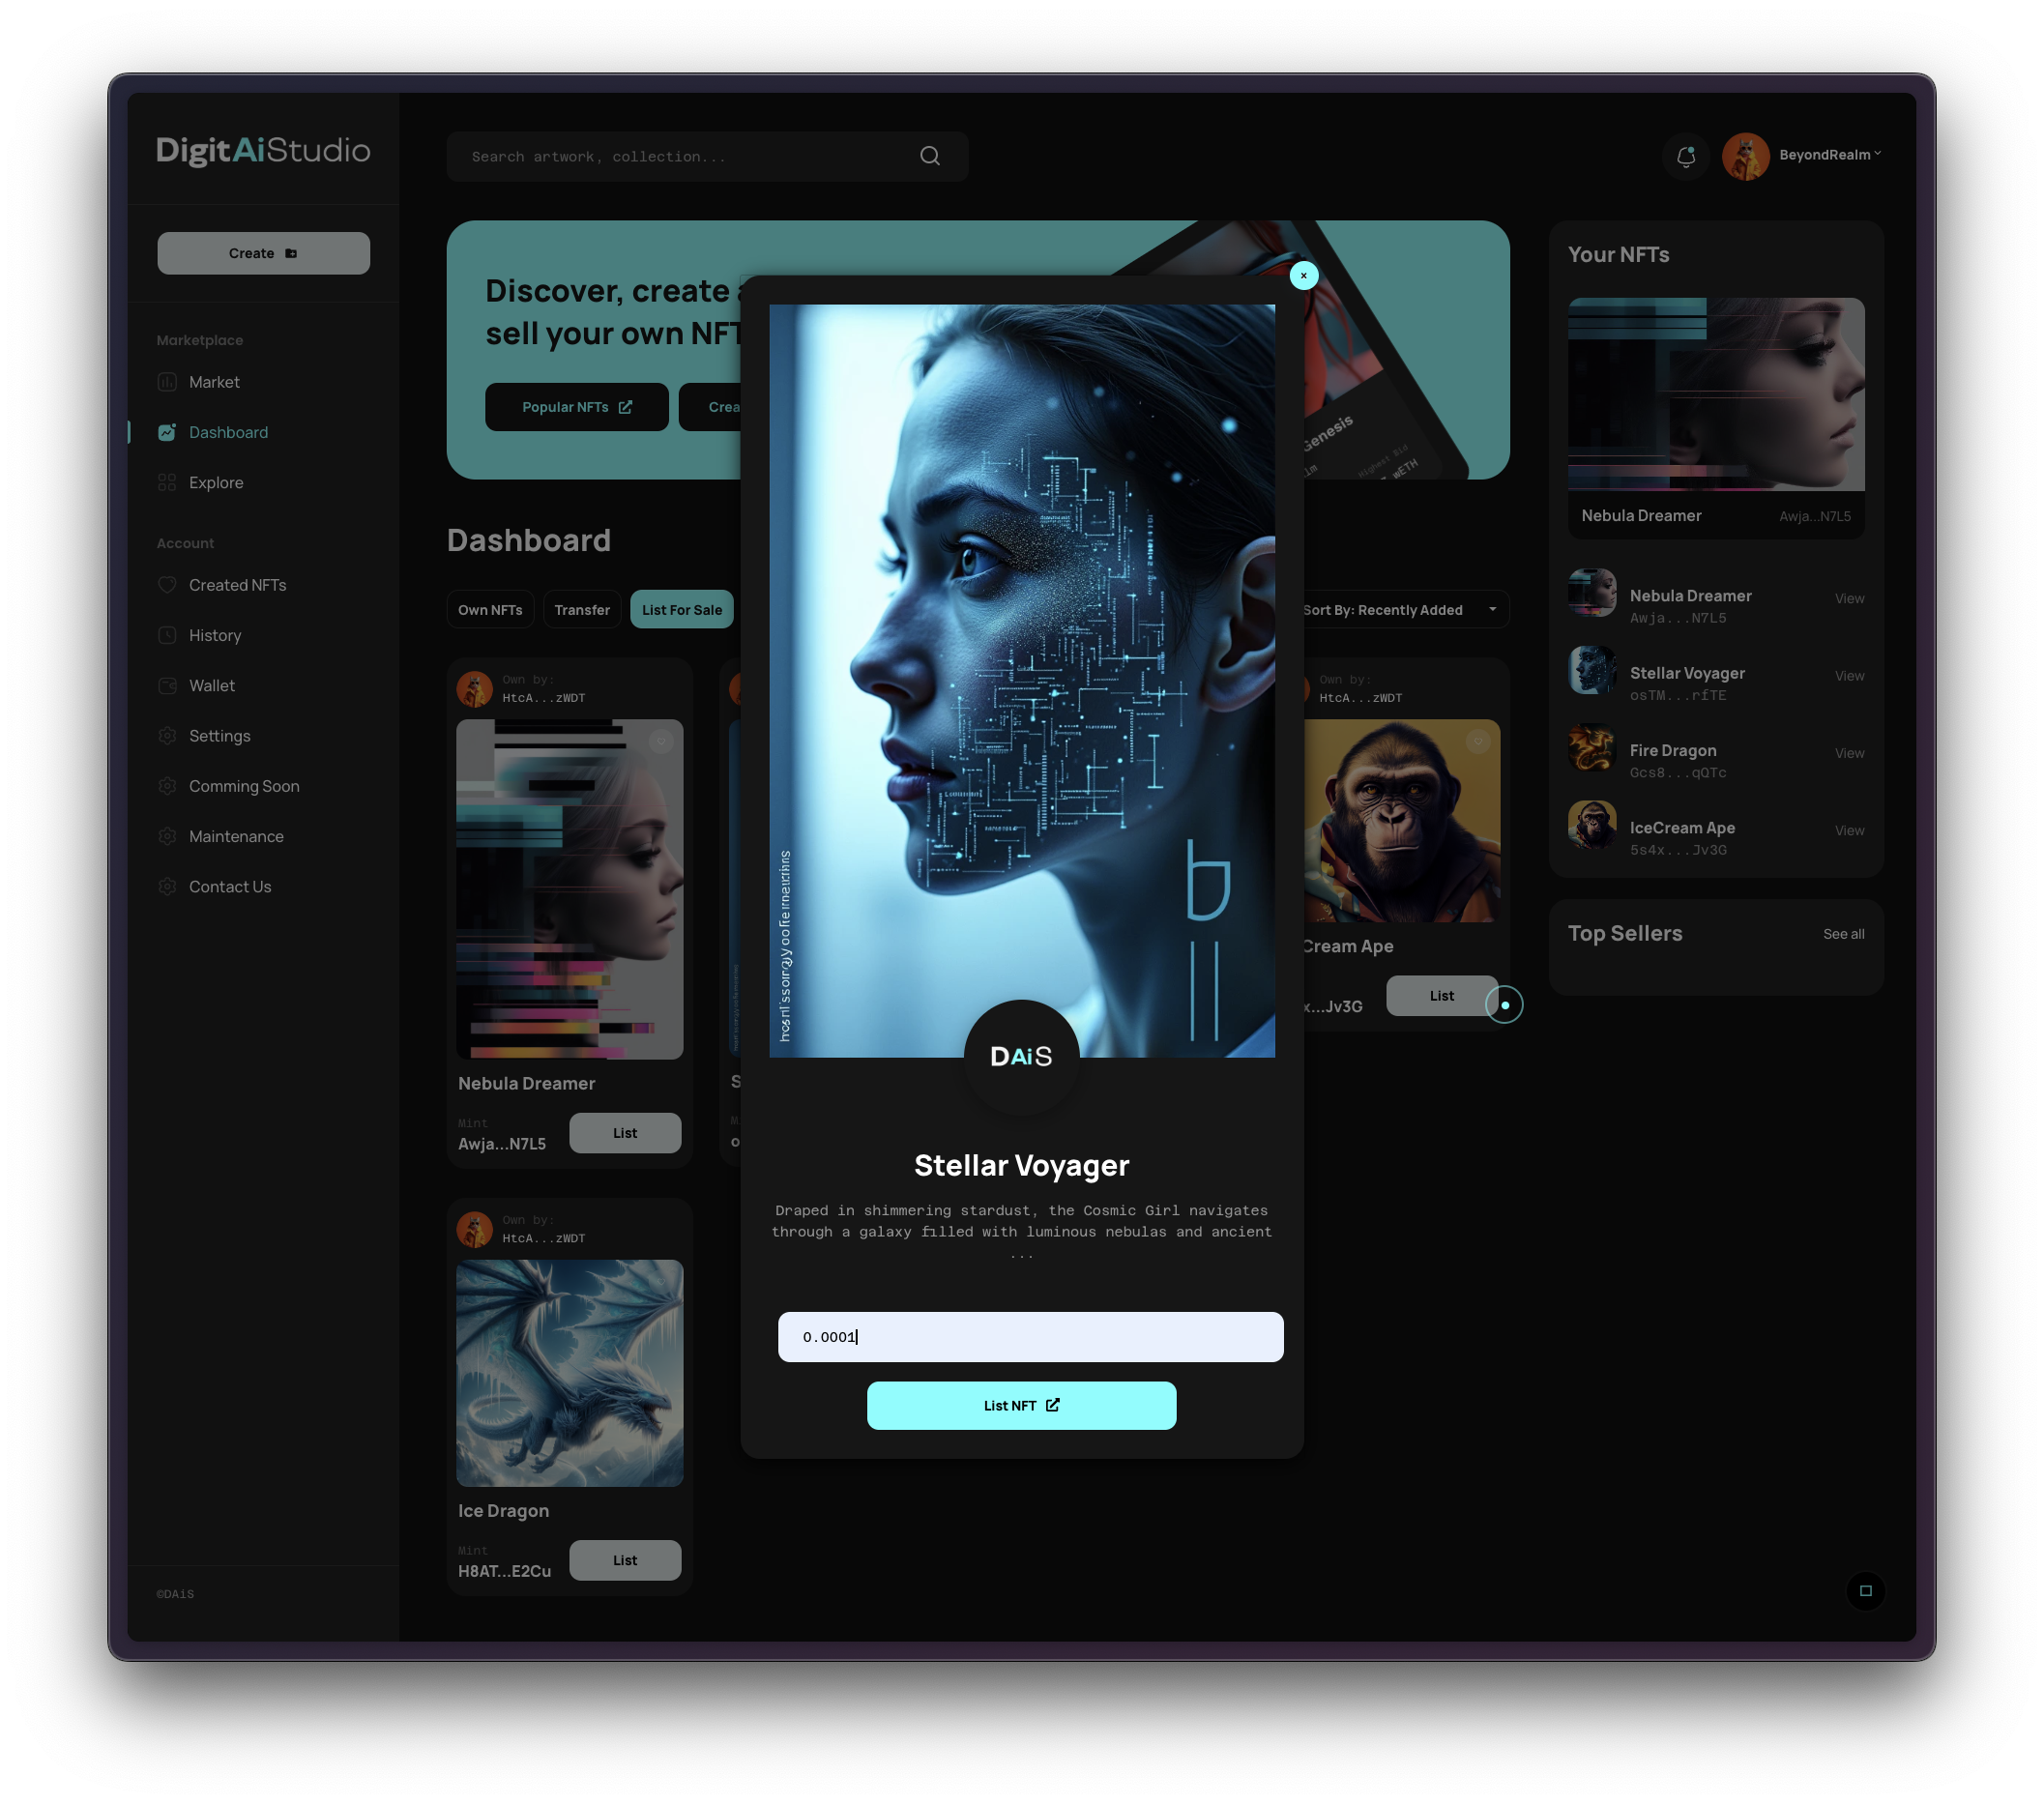2044x1804 pixels.
Task: Switch to Own NFTs tab
Action: [x=490, y=610]
